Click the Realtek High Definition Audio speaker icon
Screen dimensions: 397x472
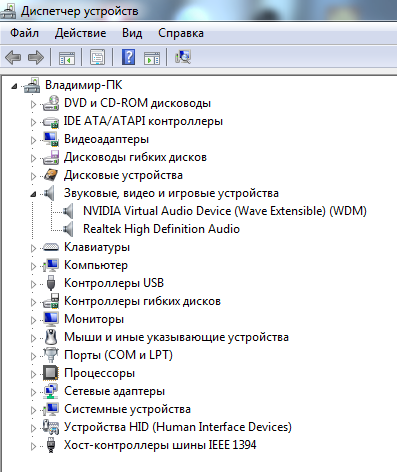point(68,229)
